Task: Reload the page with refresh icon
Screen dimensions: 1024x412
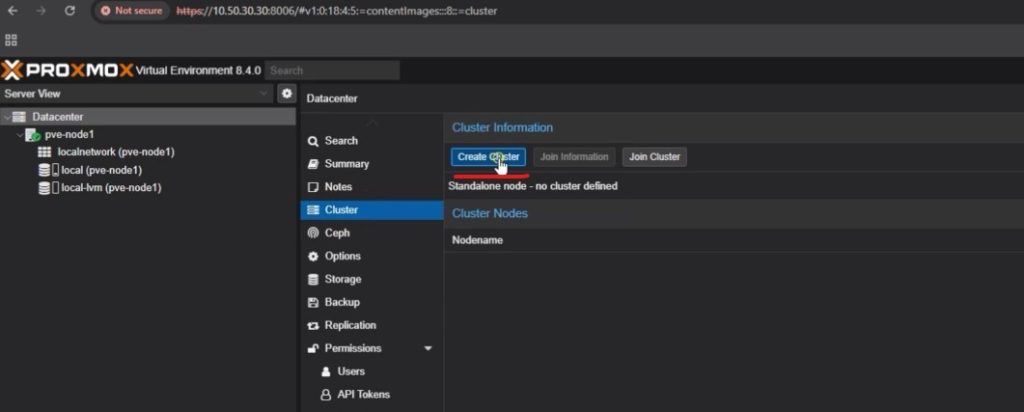Action: click(x=70, y=11)
